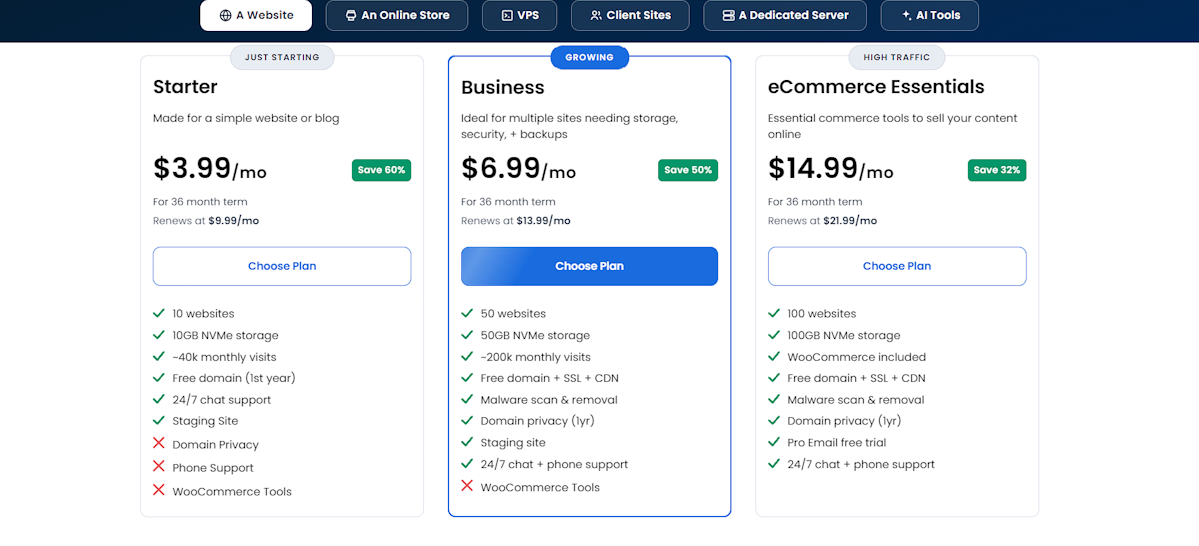Open A Dedicated Server tab

point(785,15)
